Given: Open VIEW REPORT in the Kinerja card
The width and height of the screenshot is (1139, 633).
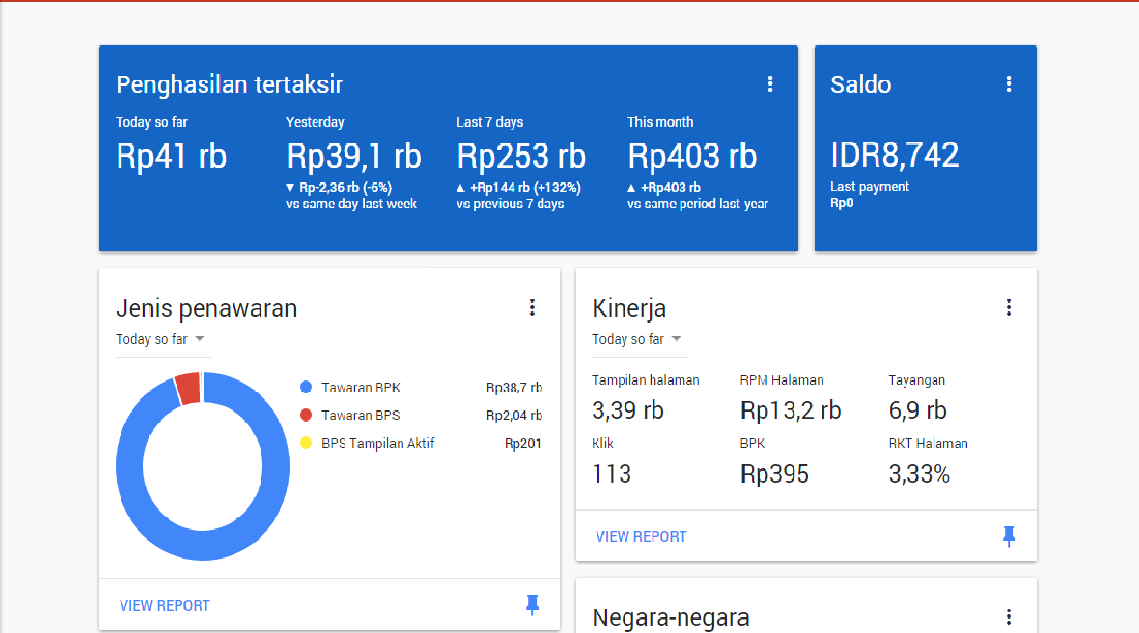Looking at the screenshot, I should point(641,537).
